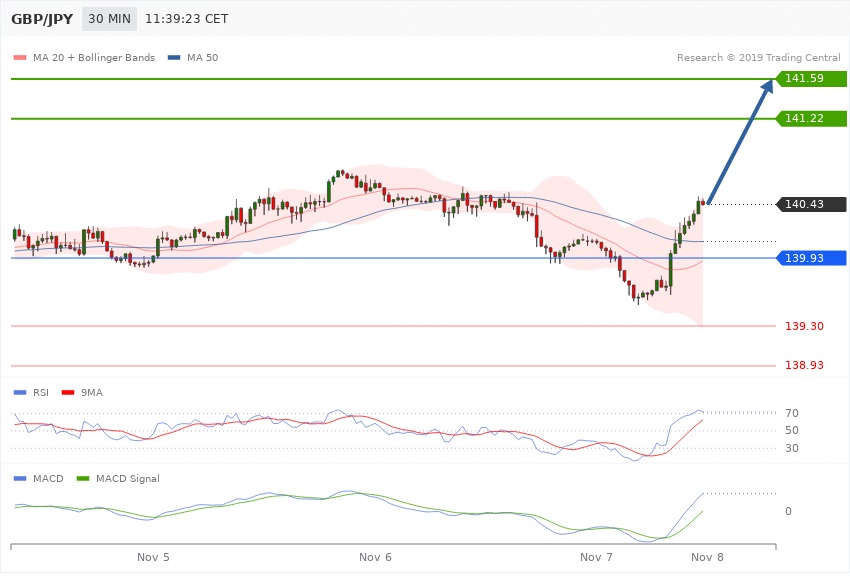The image size is (850, 576).
Task: Click the blue RSI legend marker
Action: [20, 392]
